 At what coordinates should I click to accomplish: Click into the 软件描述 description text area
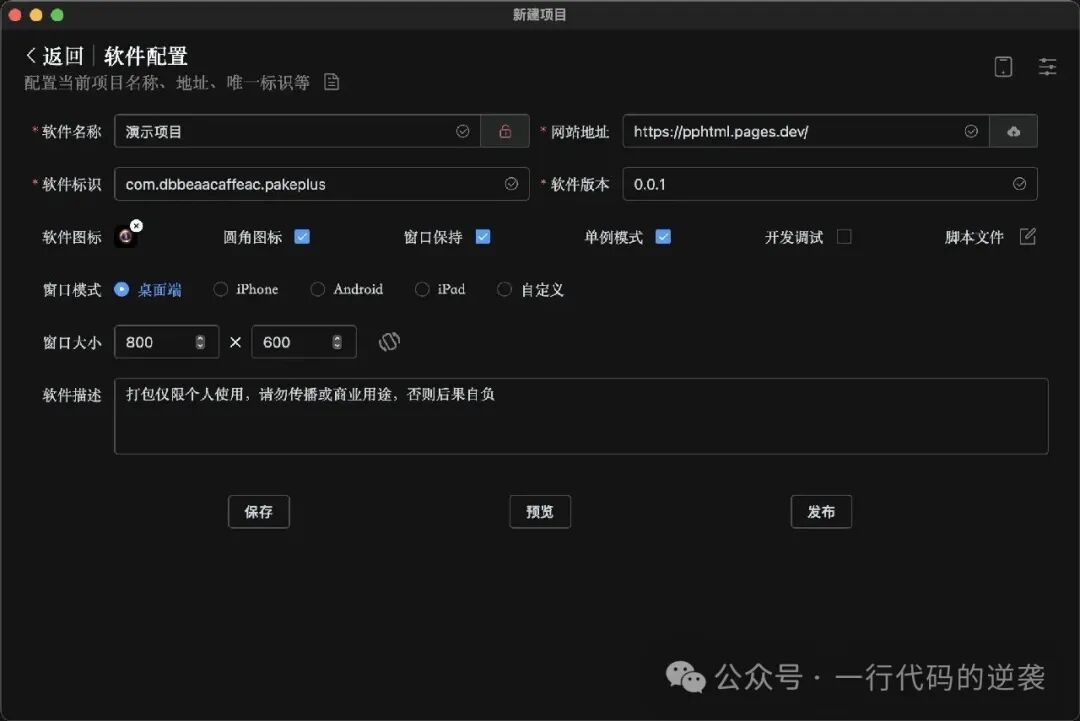point(580,416)
